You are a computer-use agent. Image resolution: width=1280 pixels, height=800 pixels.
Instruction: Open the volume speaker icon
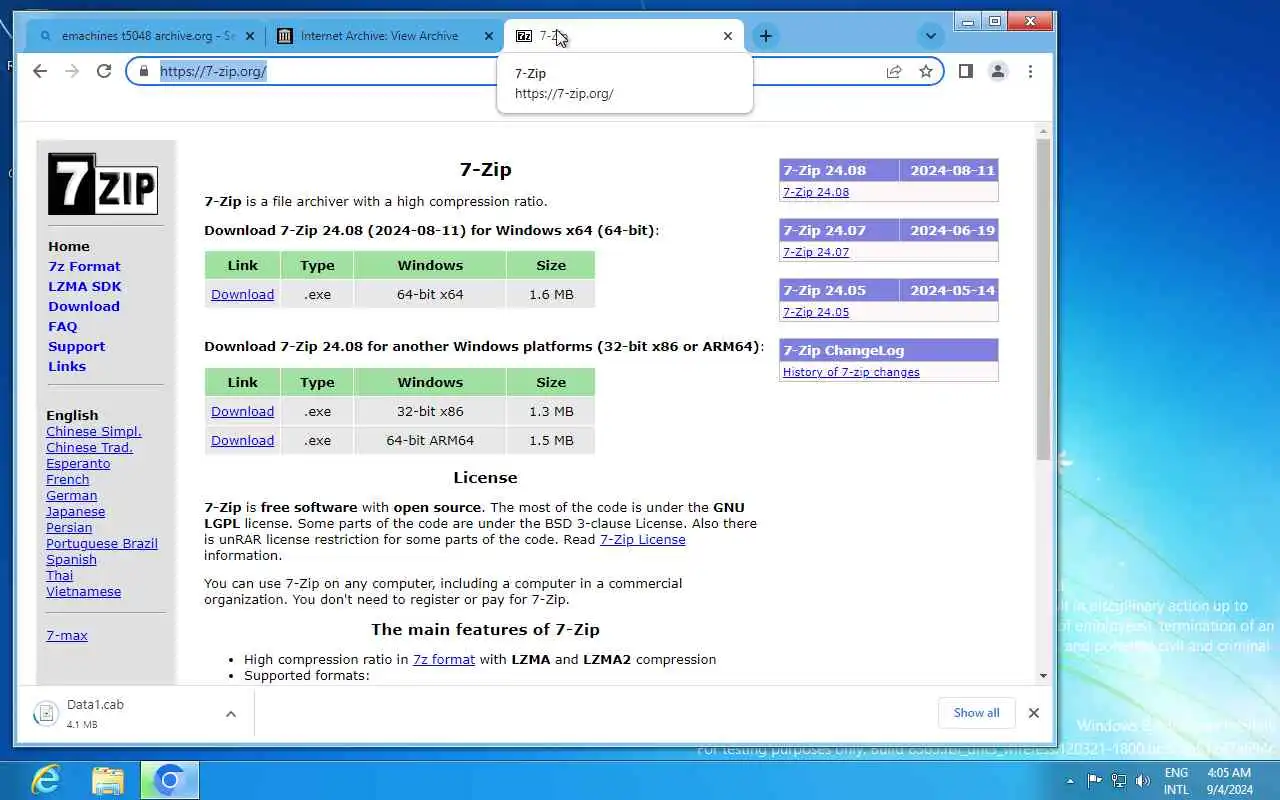point(1143,780)
